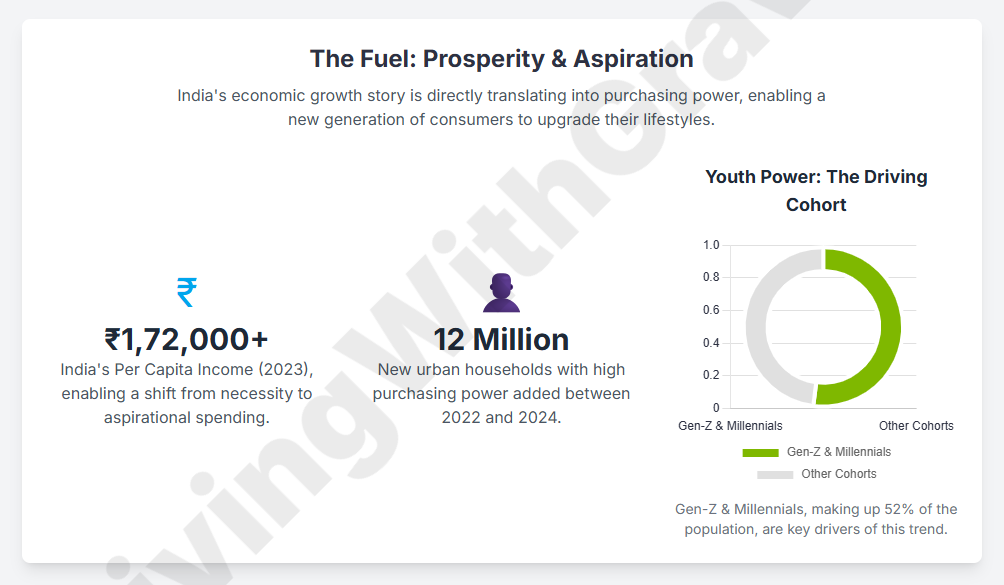The image size is (1004, 585).
Task: Hide Gen-Z & Millennials via its legend label
Action: (838, 452)
